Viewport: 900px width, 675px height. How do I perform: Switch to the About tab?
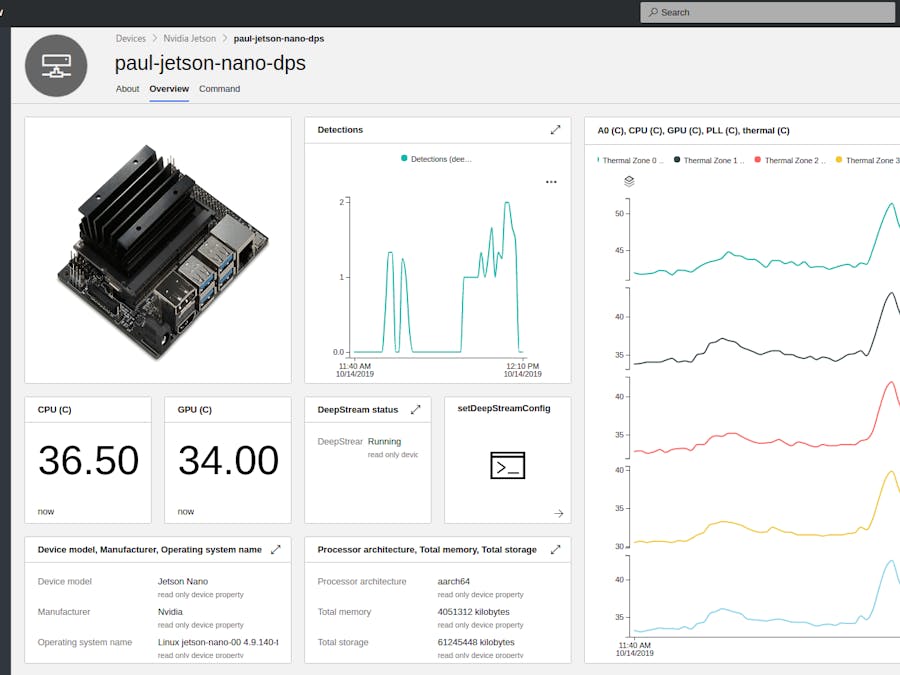(x=127, y=89)
